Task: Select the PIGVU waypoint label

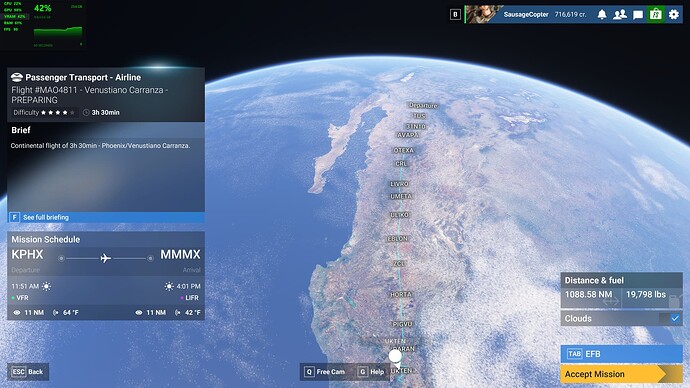Action: [402, 324]
